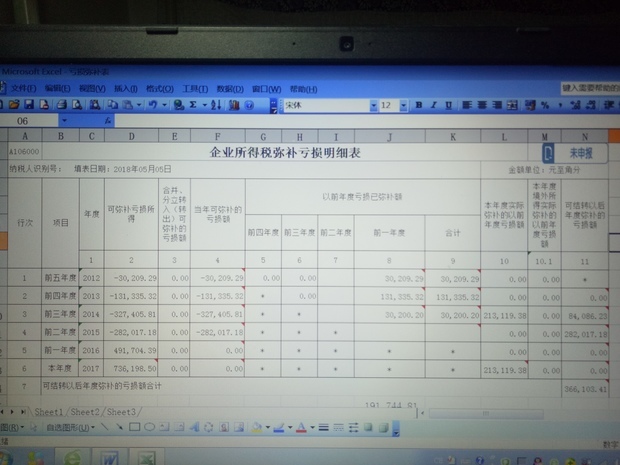Screen dimensions: 620x465
Task: Click the Decrease Decimal icon
Action: [x=591, y=105]
